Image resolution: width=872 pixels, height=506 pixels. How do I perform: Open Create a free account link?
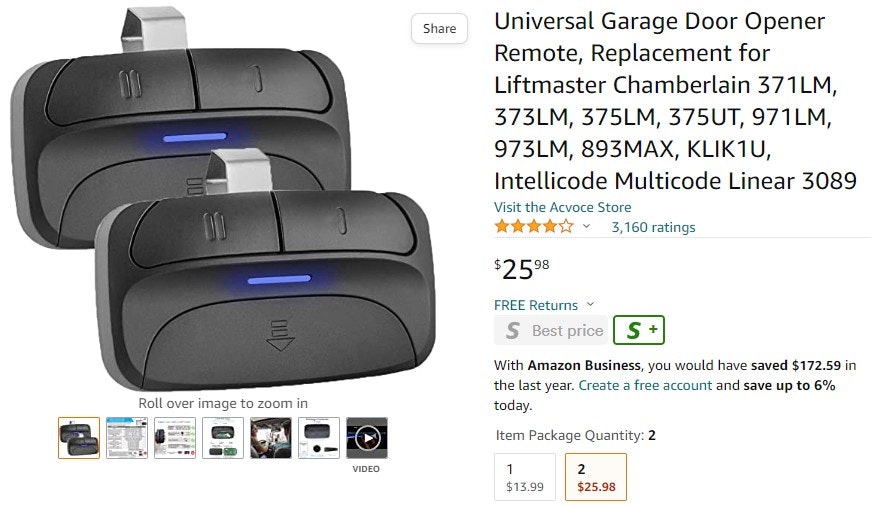[x=645, y=385]
